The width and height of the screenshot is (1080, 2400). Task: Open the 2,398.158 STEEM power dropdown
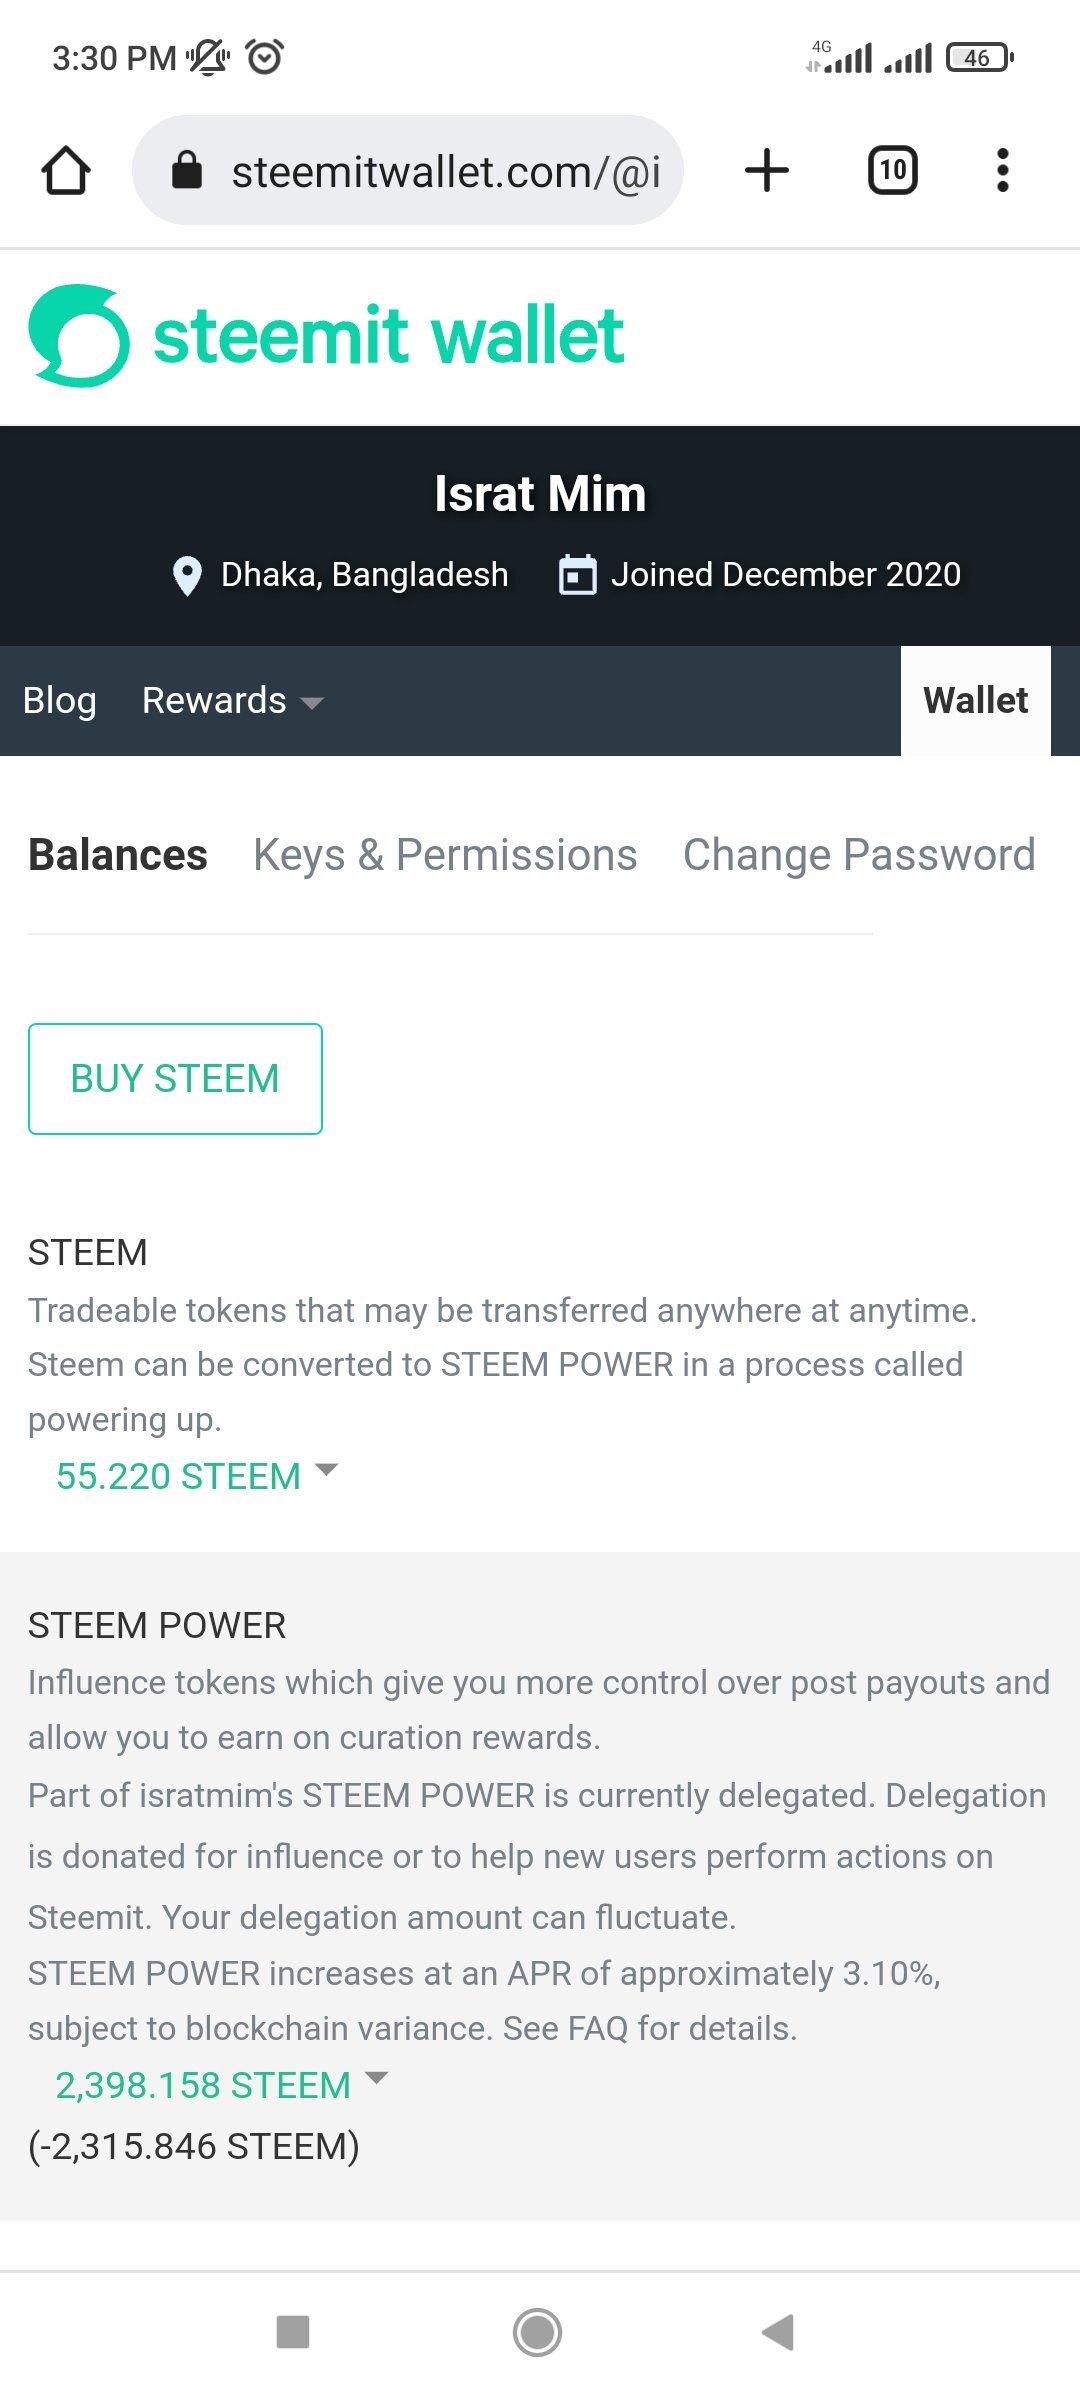click(x=221, y=2085)
